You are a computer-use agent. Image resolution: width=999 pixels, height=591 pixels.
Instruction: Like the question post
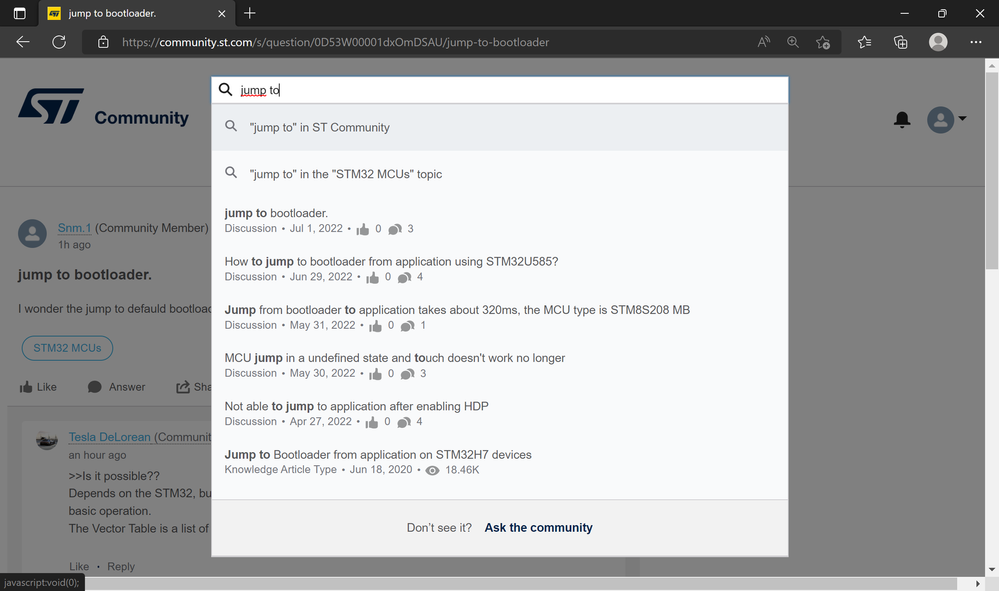coord(38,387)
